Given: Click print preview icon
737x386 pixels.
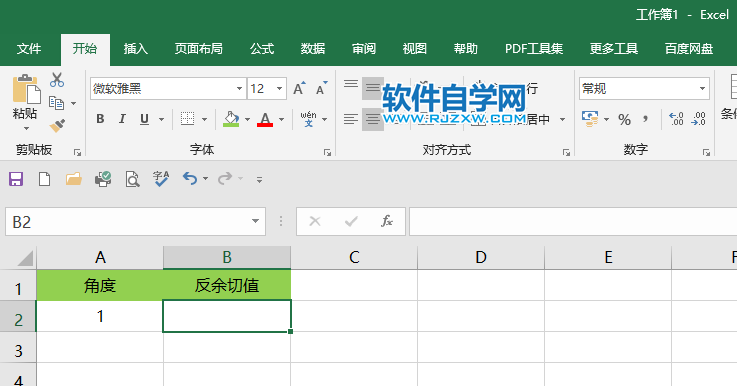Looking at the screenshot, I should (x=133, y=179).
